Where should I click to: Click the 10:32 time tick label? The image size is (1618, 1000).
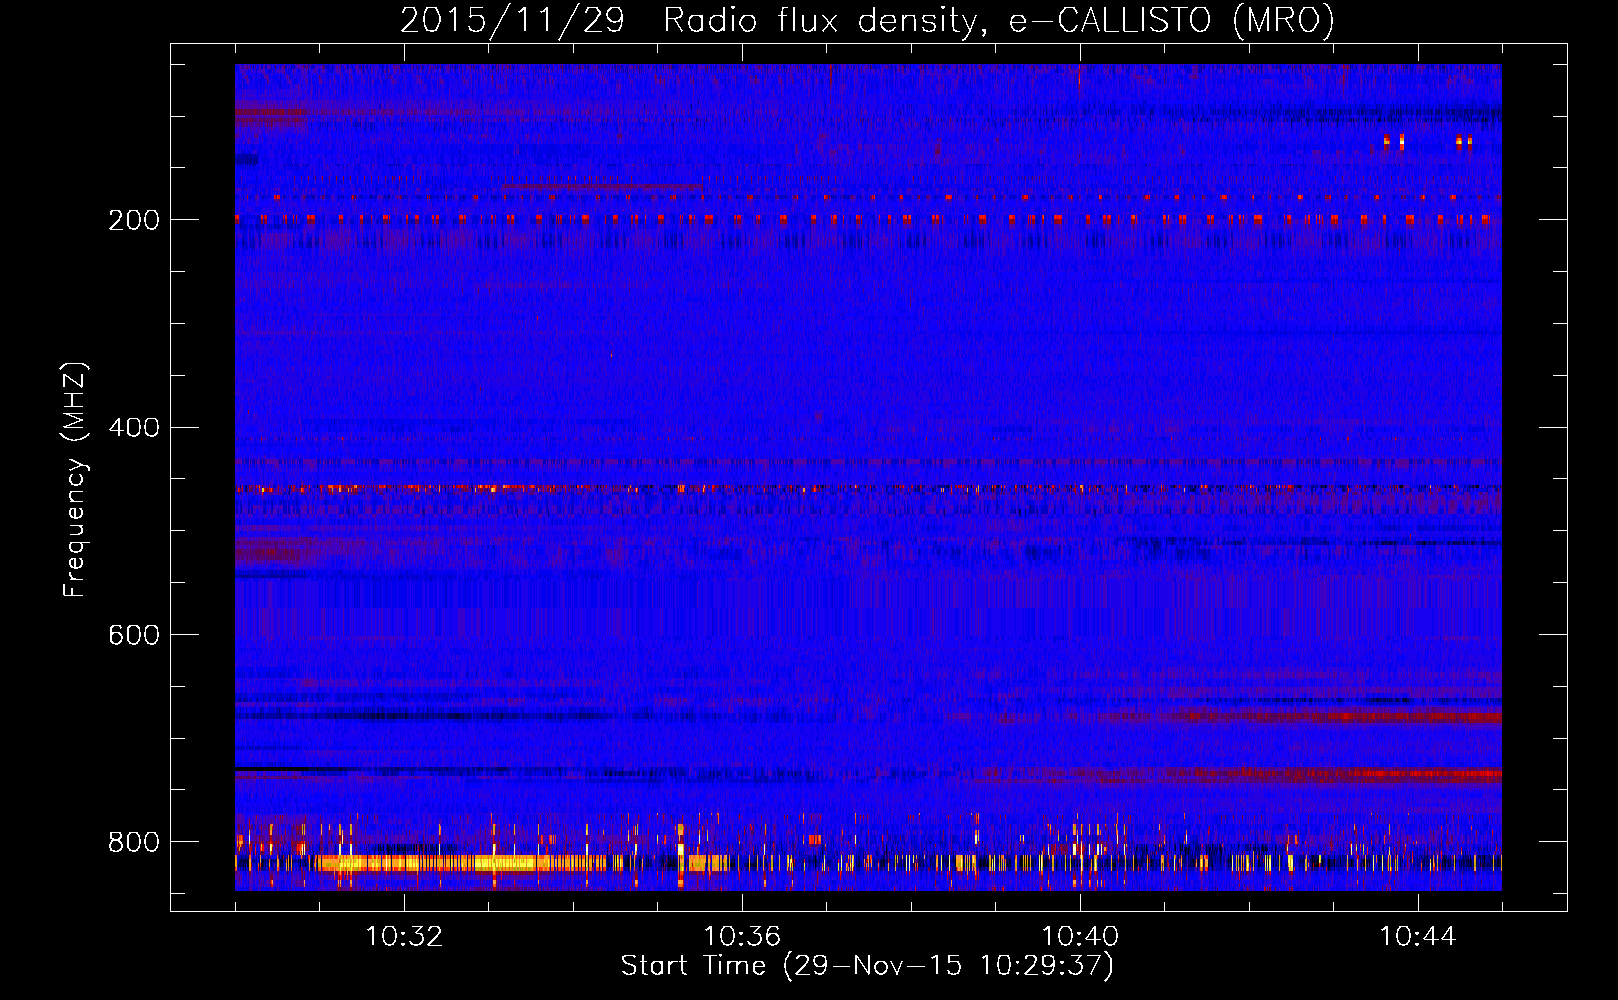[x=404, y=937]
